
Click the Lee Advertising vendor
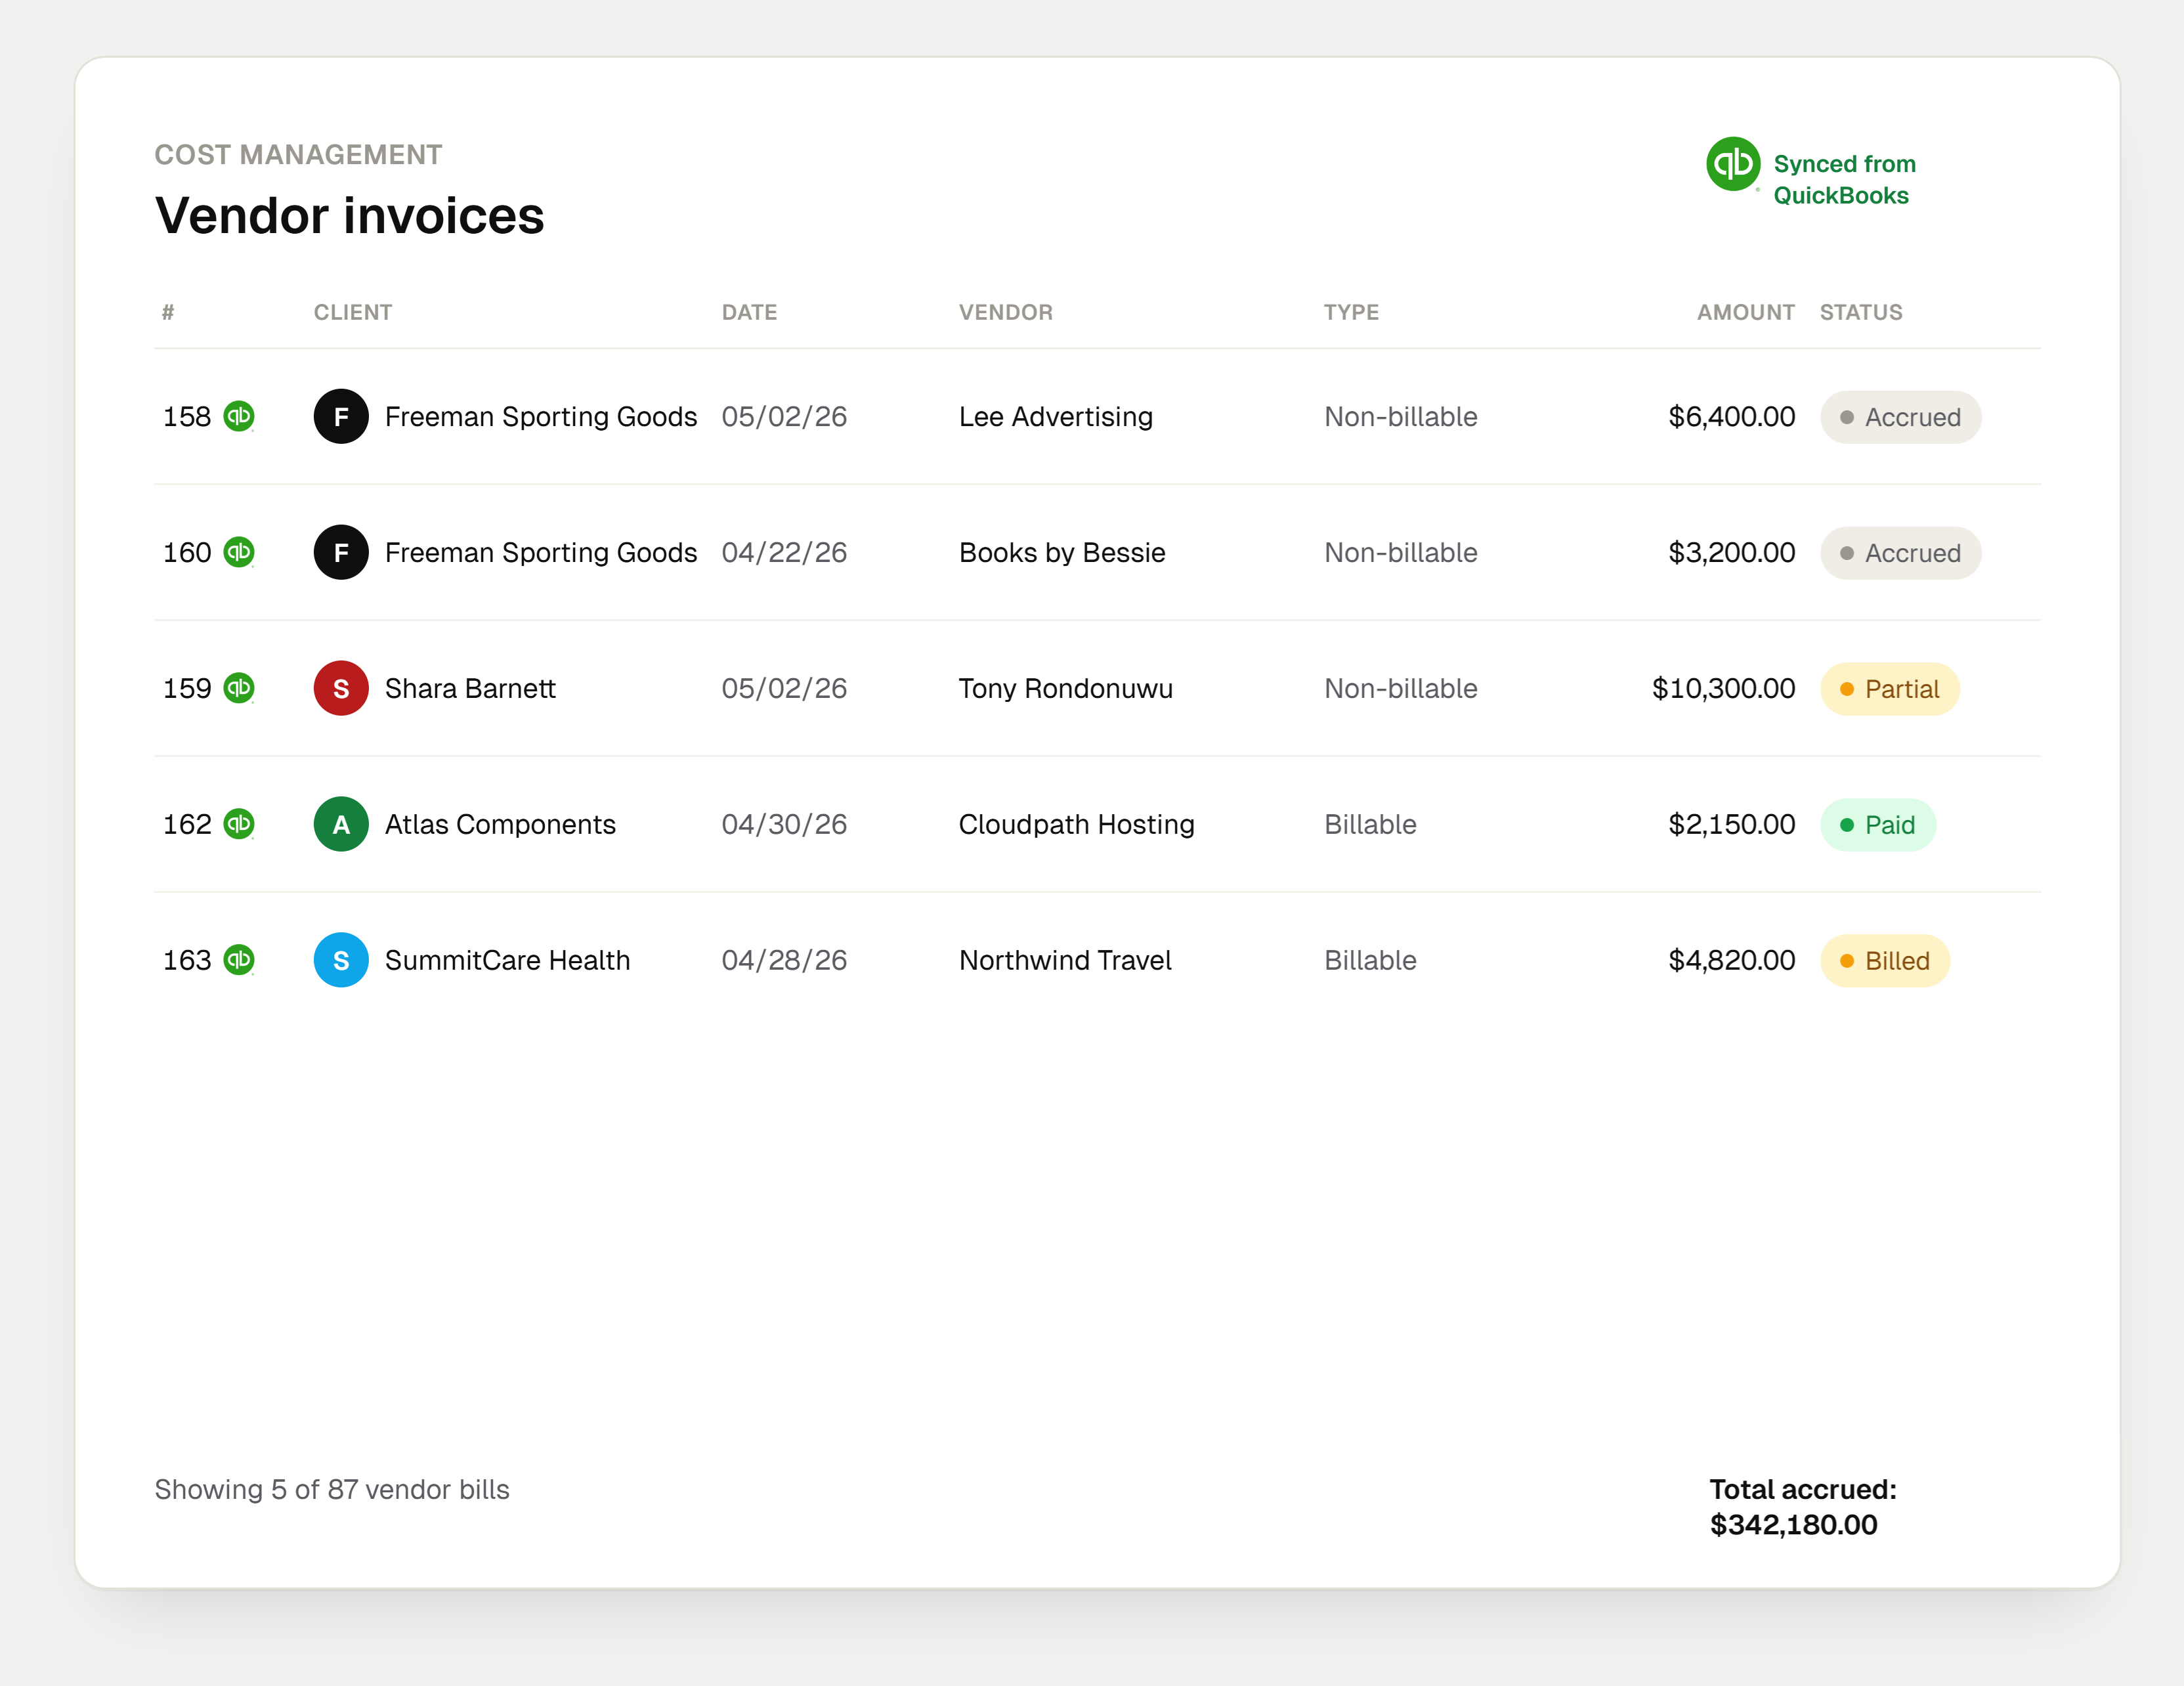[x=1056, y=416]
